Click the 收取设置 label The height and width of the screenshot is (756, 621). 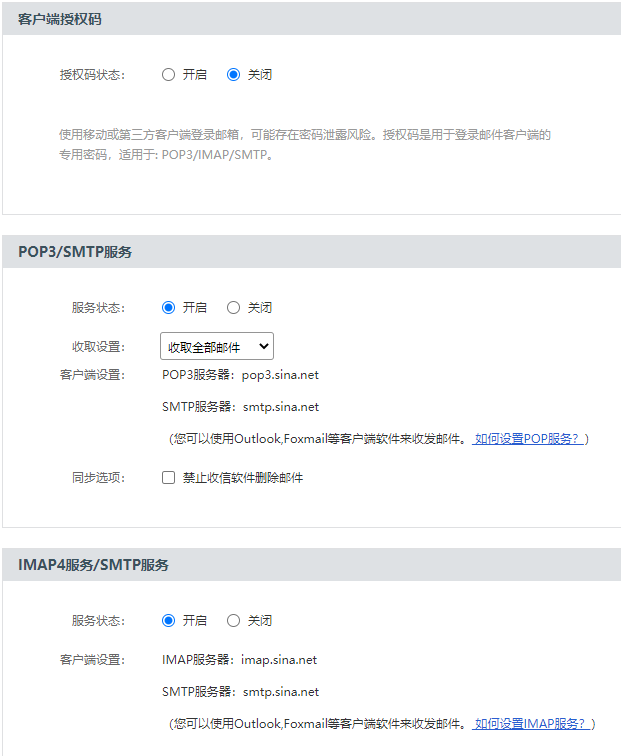tap(98, 347)
